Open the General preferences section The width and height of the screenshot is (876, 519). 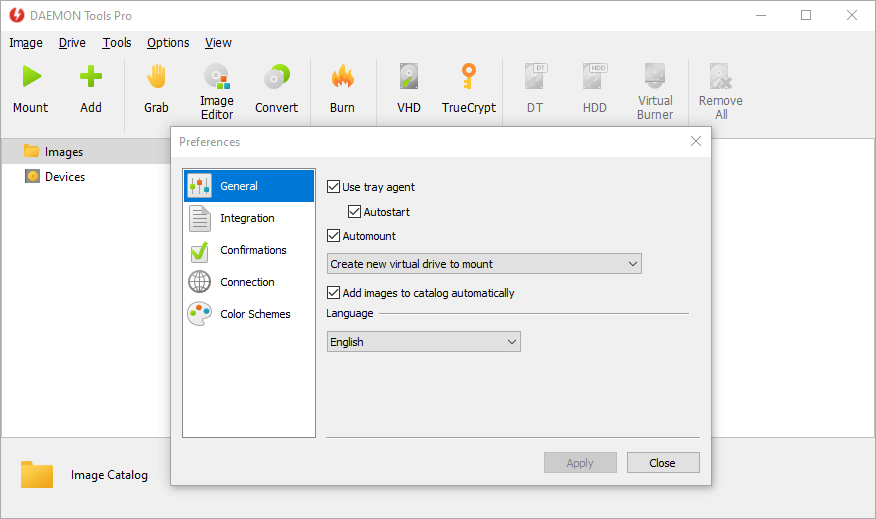tap(249, 186)
